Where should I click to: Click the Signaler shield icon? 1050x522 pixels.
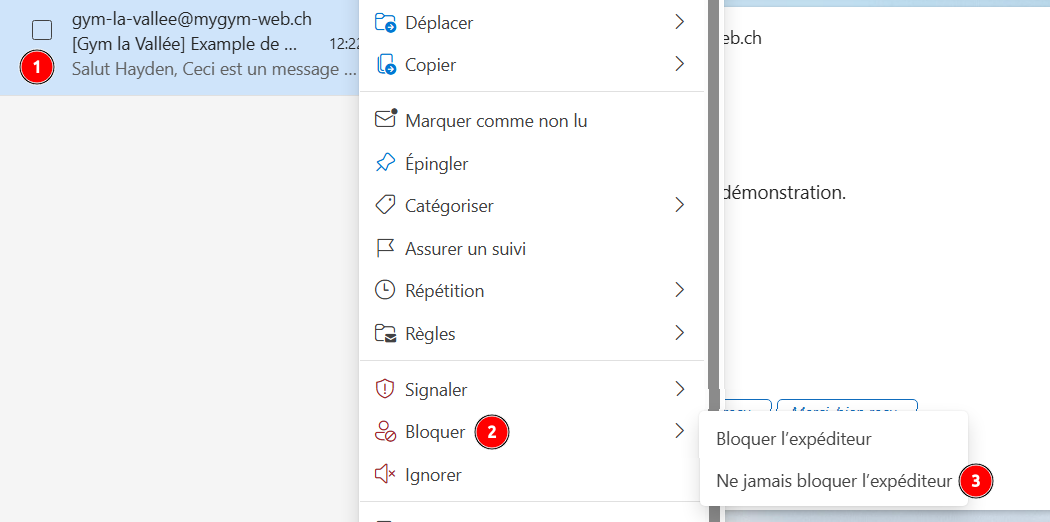tap(385, 389)
